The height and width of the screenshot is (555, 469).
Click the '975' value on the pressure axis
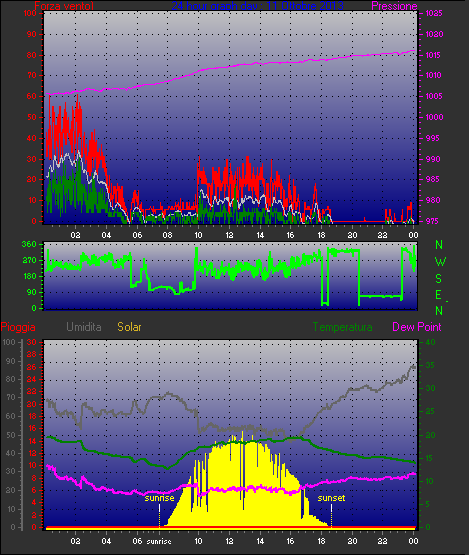432,221
